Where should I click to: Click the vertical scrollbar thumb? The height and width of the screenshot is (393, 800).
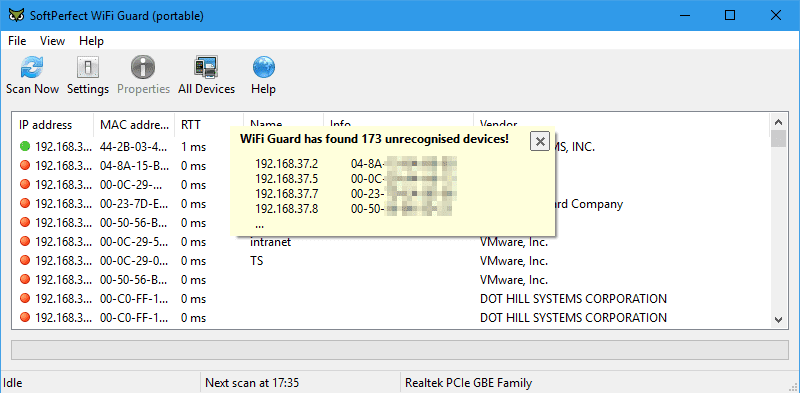778,139
